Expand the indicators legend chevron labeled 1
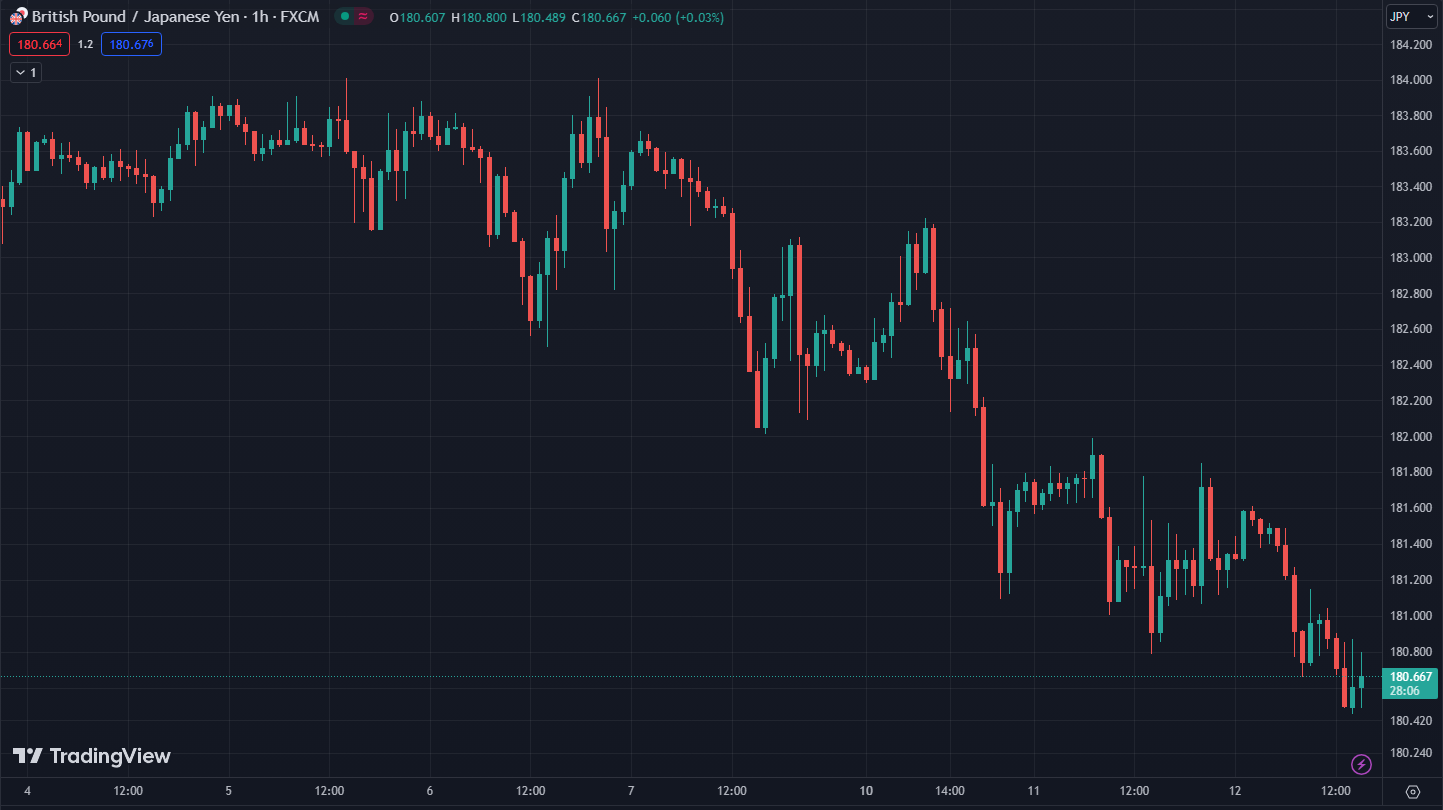The image size is (1443, 810). pyautogui.click(x=25, y=72)
